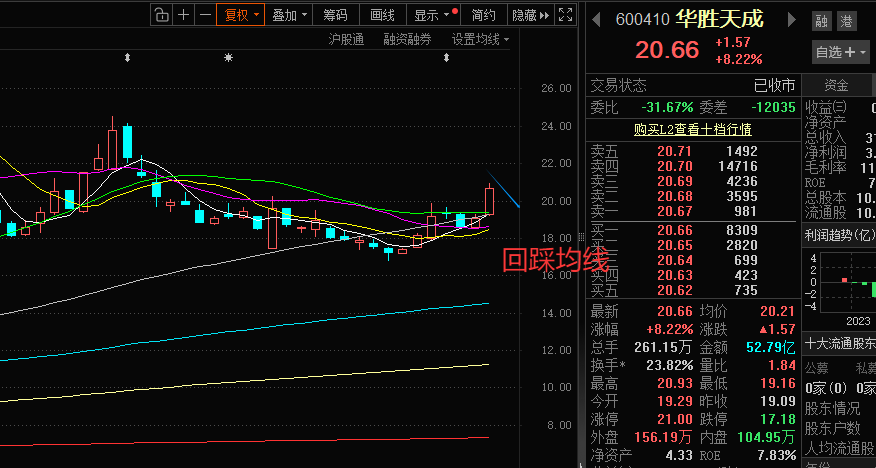Click the 昨收 value 19.09
The height and width of the screenshot is (468, 876).
coord(777,402)
